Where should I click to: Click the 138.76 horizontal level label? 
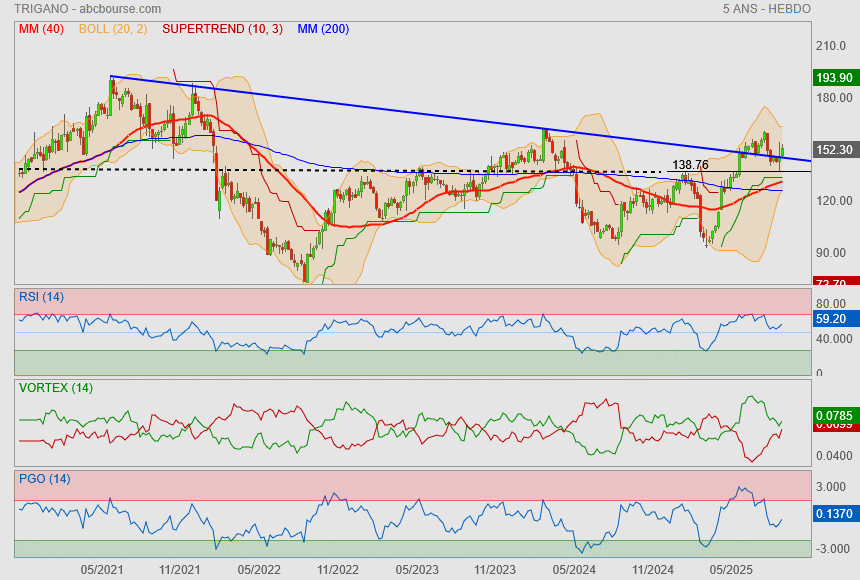tap(690, 164)
